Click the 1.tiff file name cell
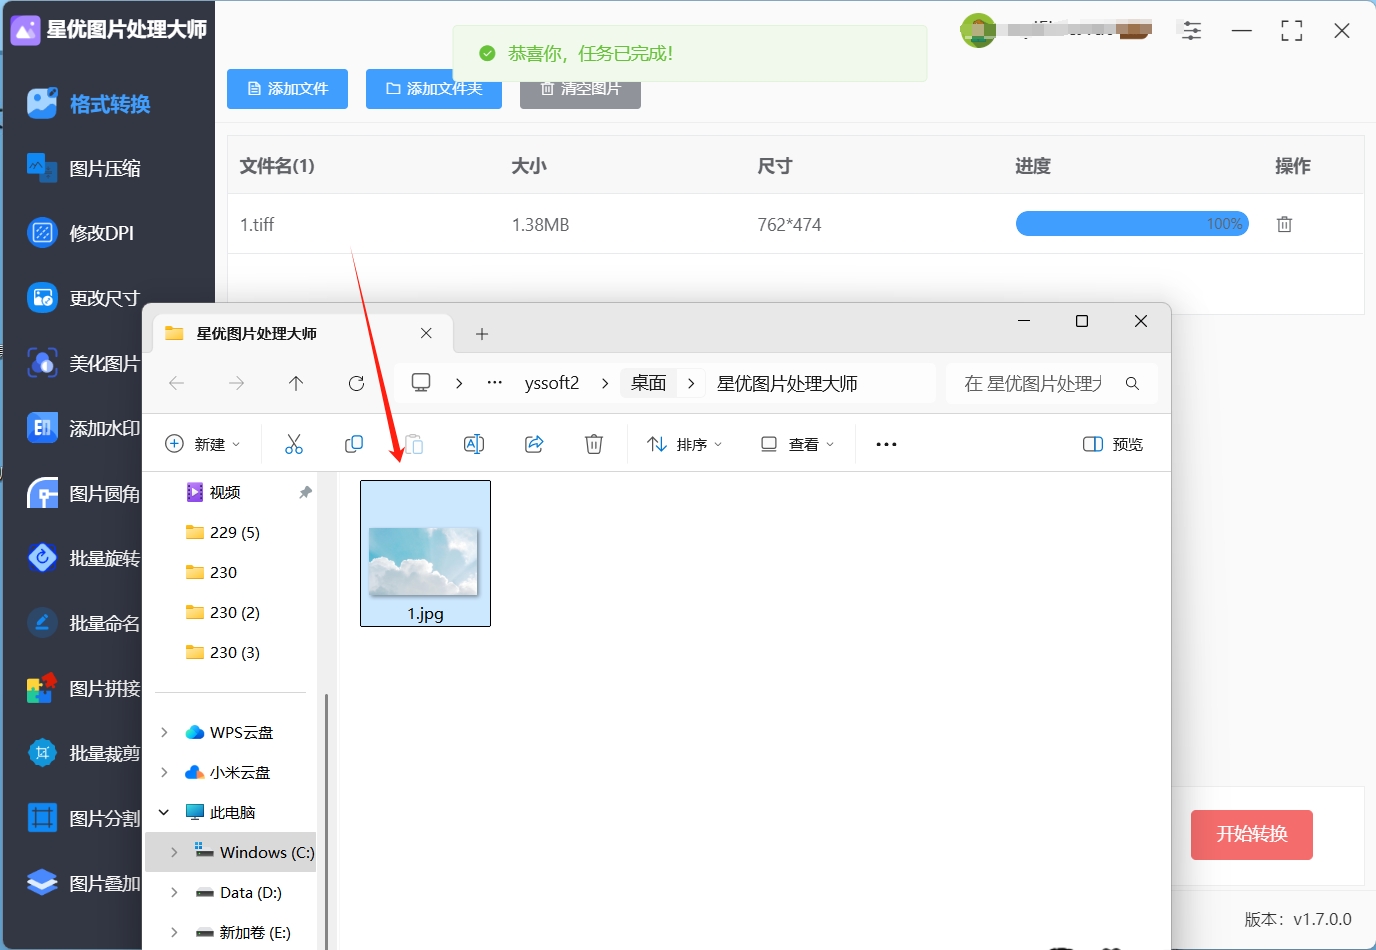Screen dimensions: 1376x950 [x=257, y=224]
